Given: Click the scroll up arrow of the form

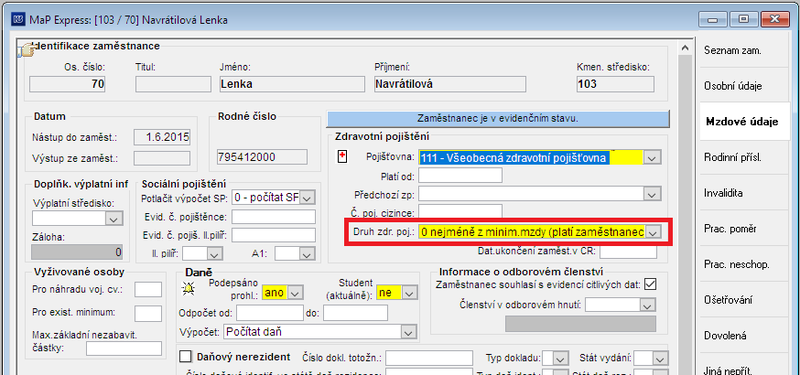Looking at the screenshot, I should [685, 47].
